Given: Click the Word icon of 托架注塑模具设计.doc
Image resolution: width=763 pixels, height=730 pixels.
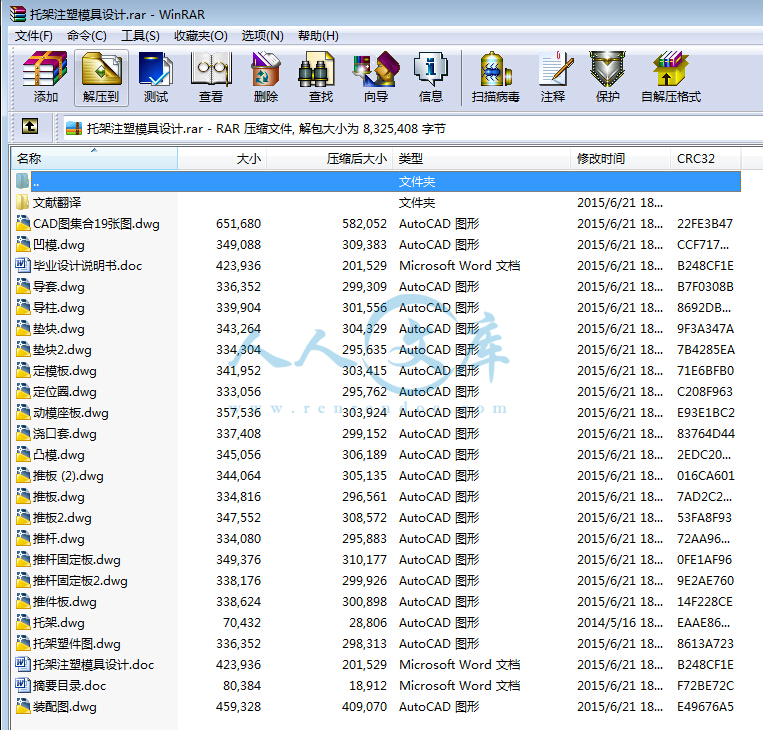Looking at the screenshot, I should click(x=22, y=664).
